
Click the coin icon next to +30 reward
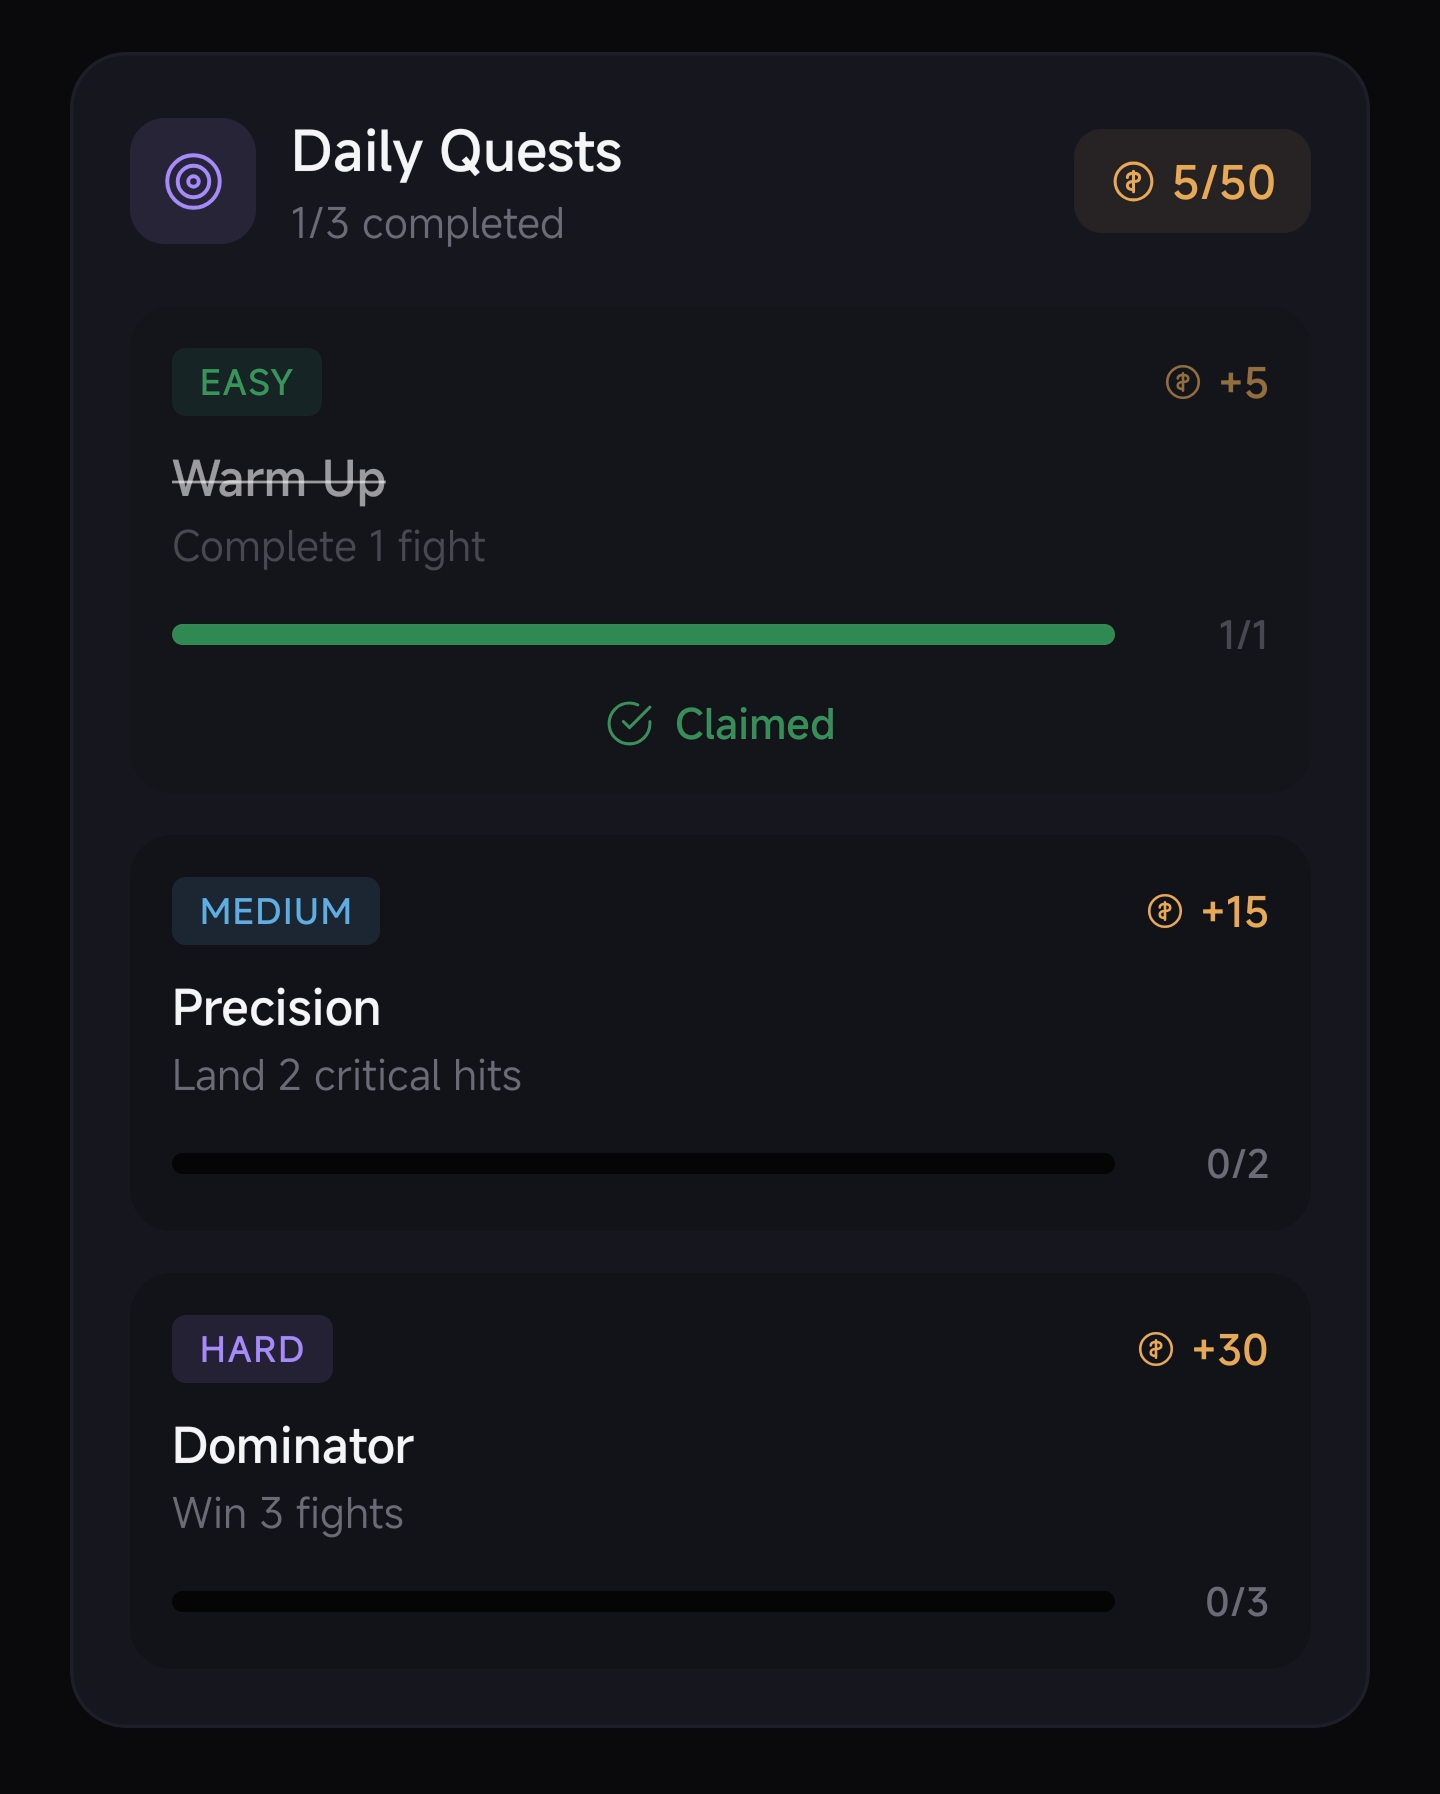coord(1157,1349)
